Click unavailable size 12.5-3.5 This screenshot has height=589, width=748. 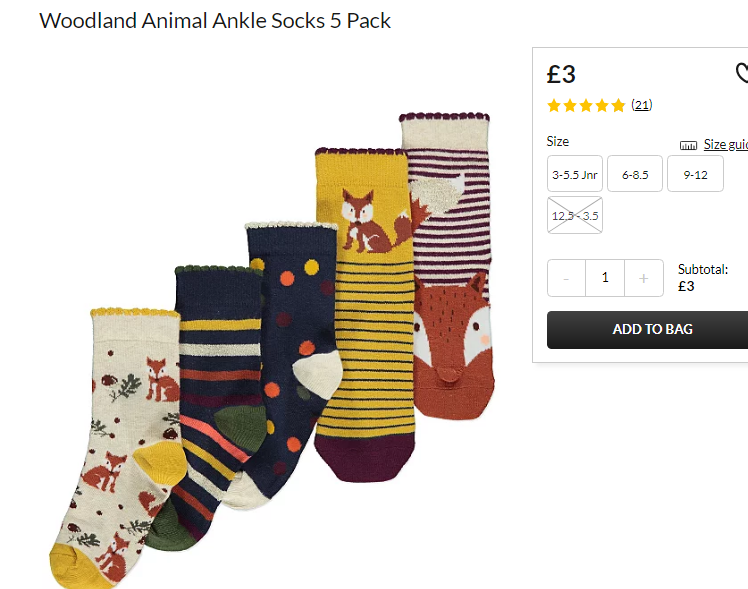(575, 215)
